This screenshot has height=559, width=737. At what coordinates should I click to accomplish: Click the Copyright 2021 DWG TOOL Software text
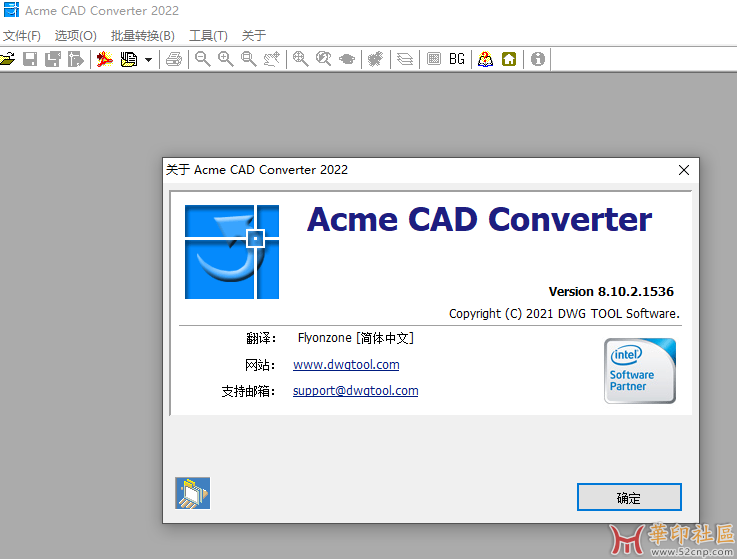[x=564, y=314]
